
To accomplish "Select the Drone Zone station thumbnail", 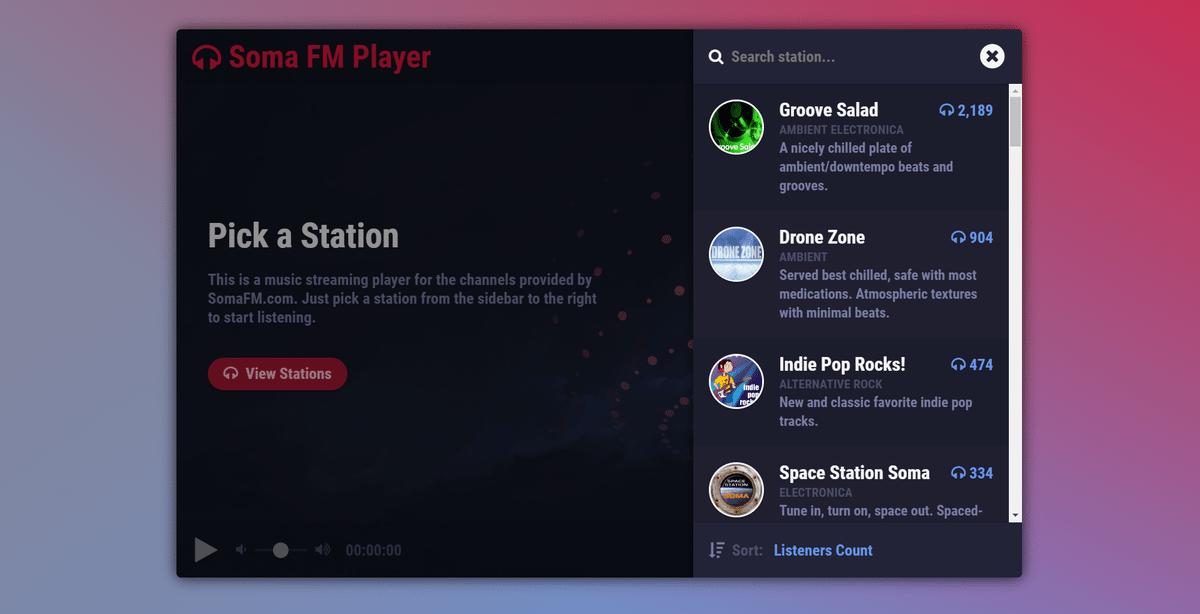I will pyautogui.click(x=737, y=254).
